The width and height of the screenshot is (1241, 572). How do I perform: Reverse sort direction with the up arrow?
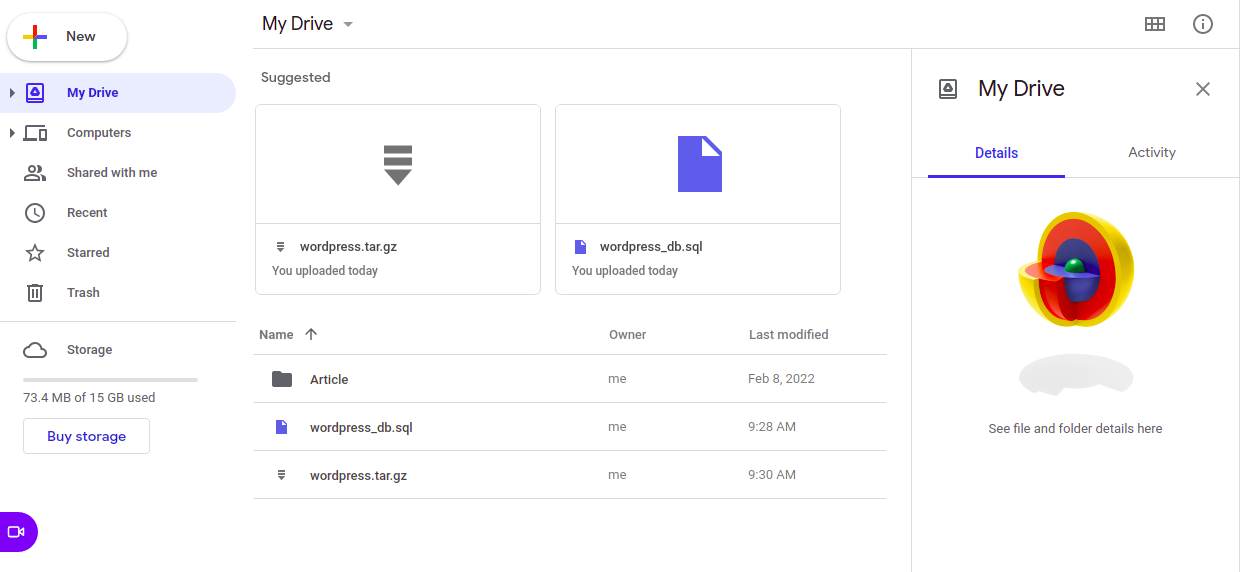click(311, 335)
